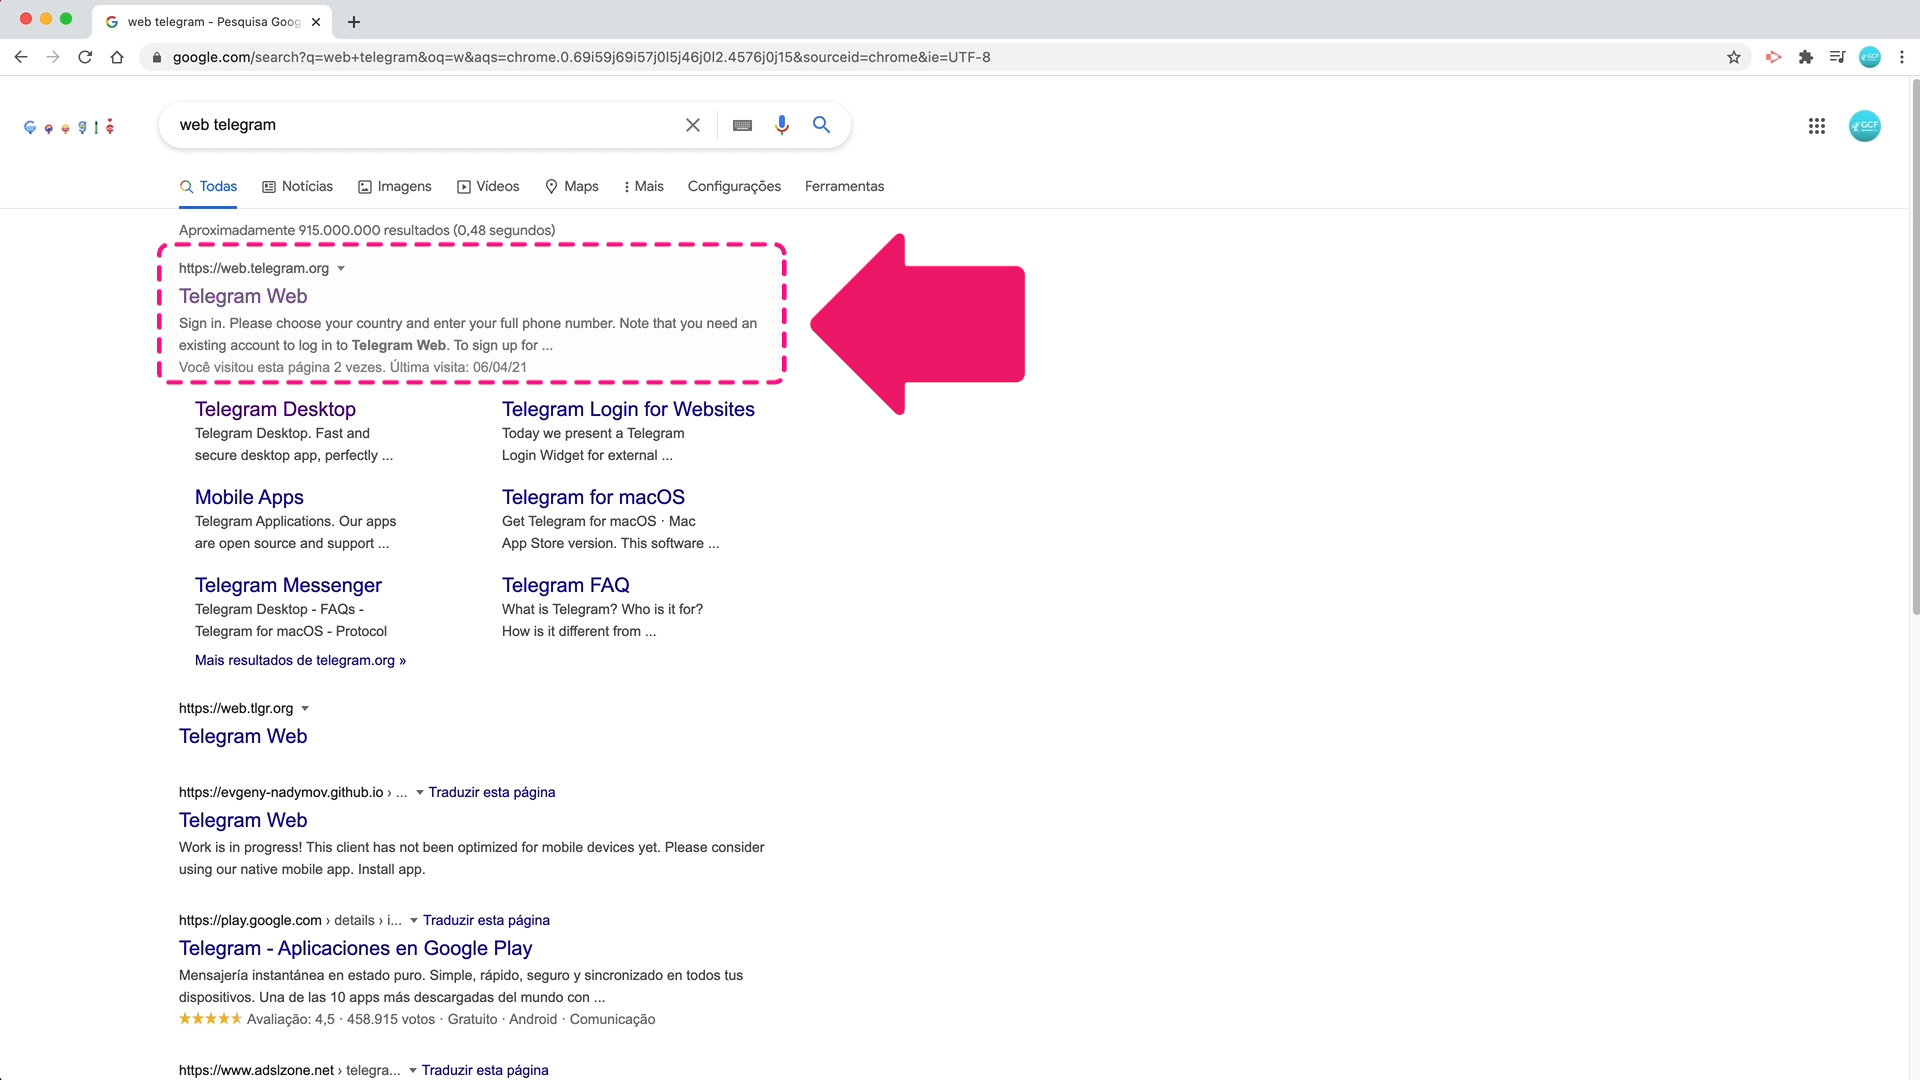Viewport: 1920px width, 1080px height.
Task: Expand the telegram.org result dropdown arrow
Action: [340, 268]
